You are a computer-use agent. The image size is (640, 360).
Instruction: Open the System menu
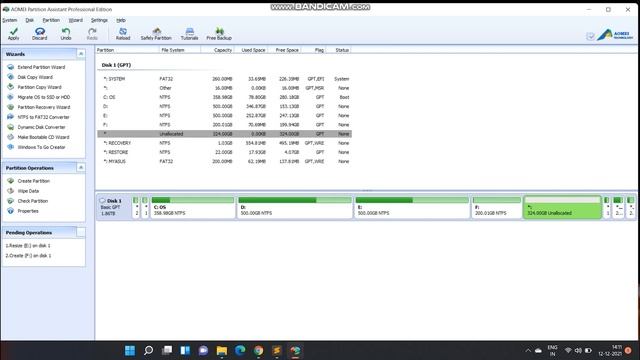coord(10,20)
